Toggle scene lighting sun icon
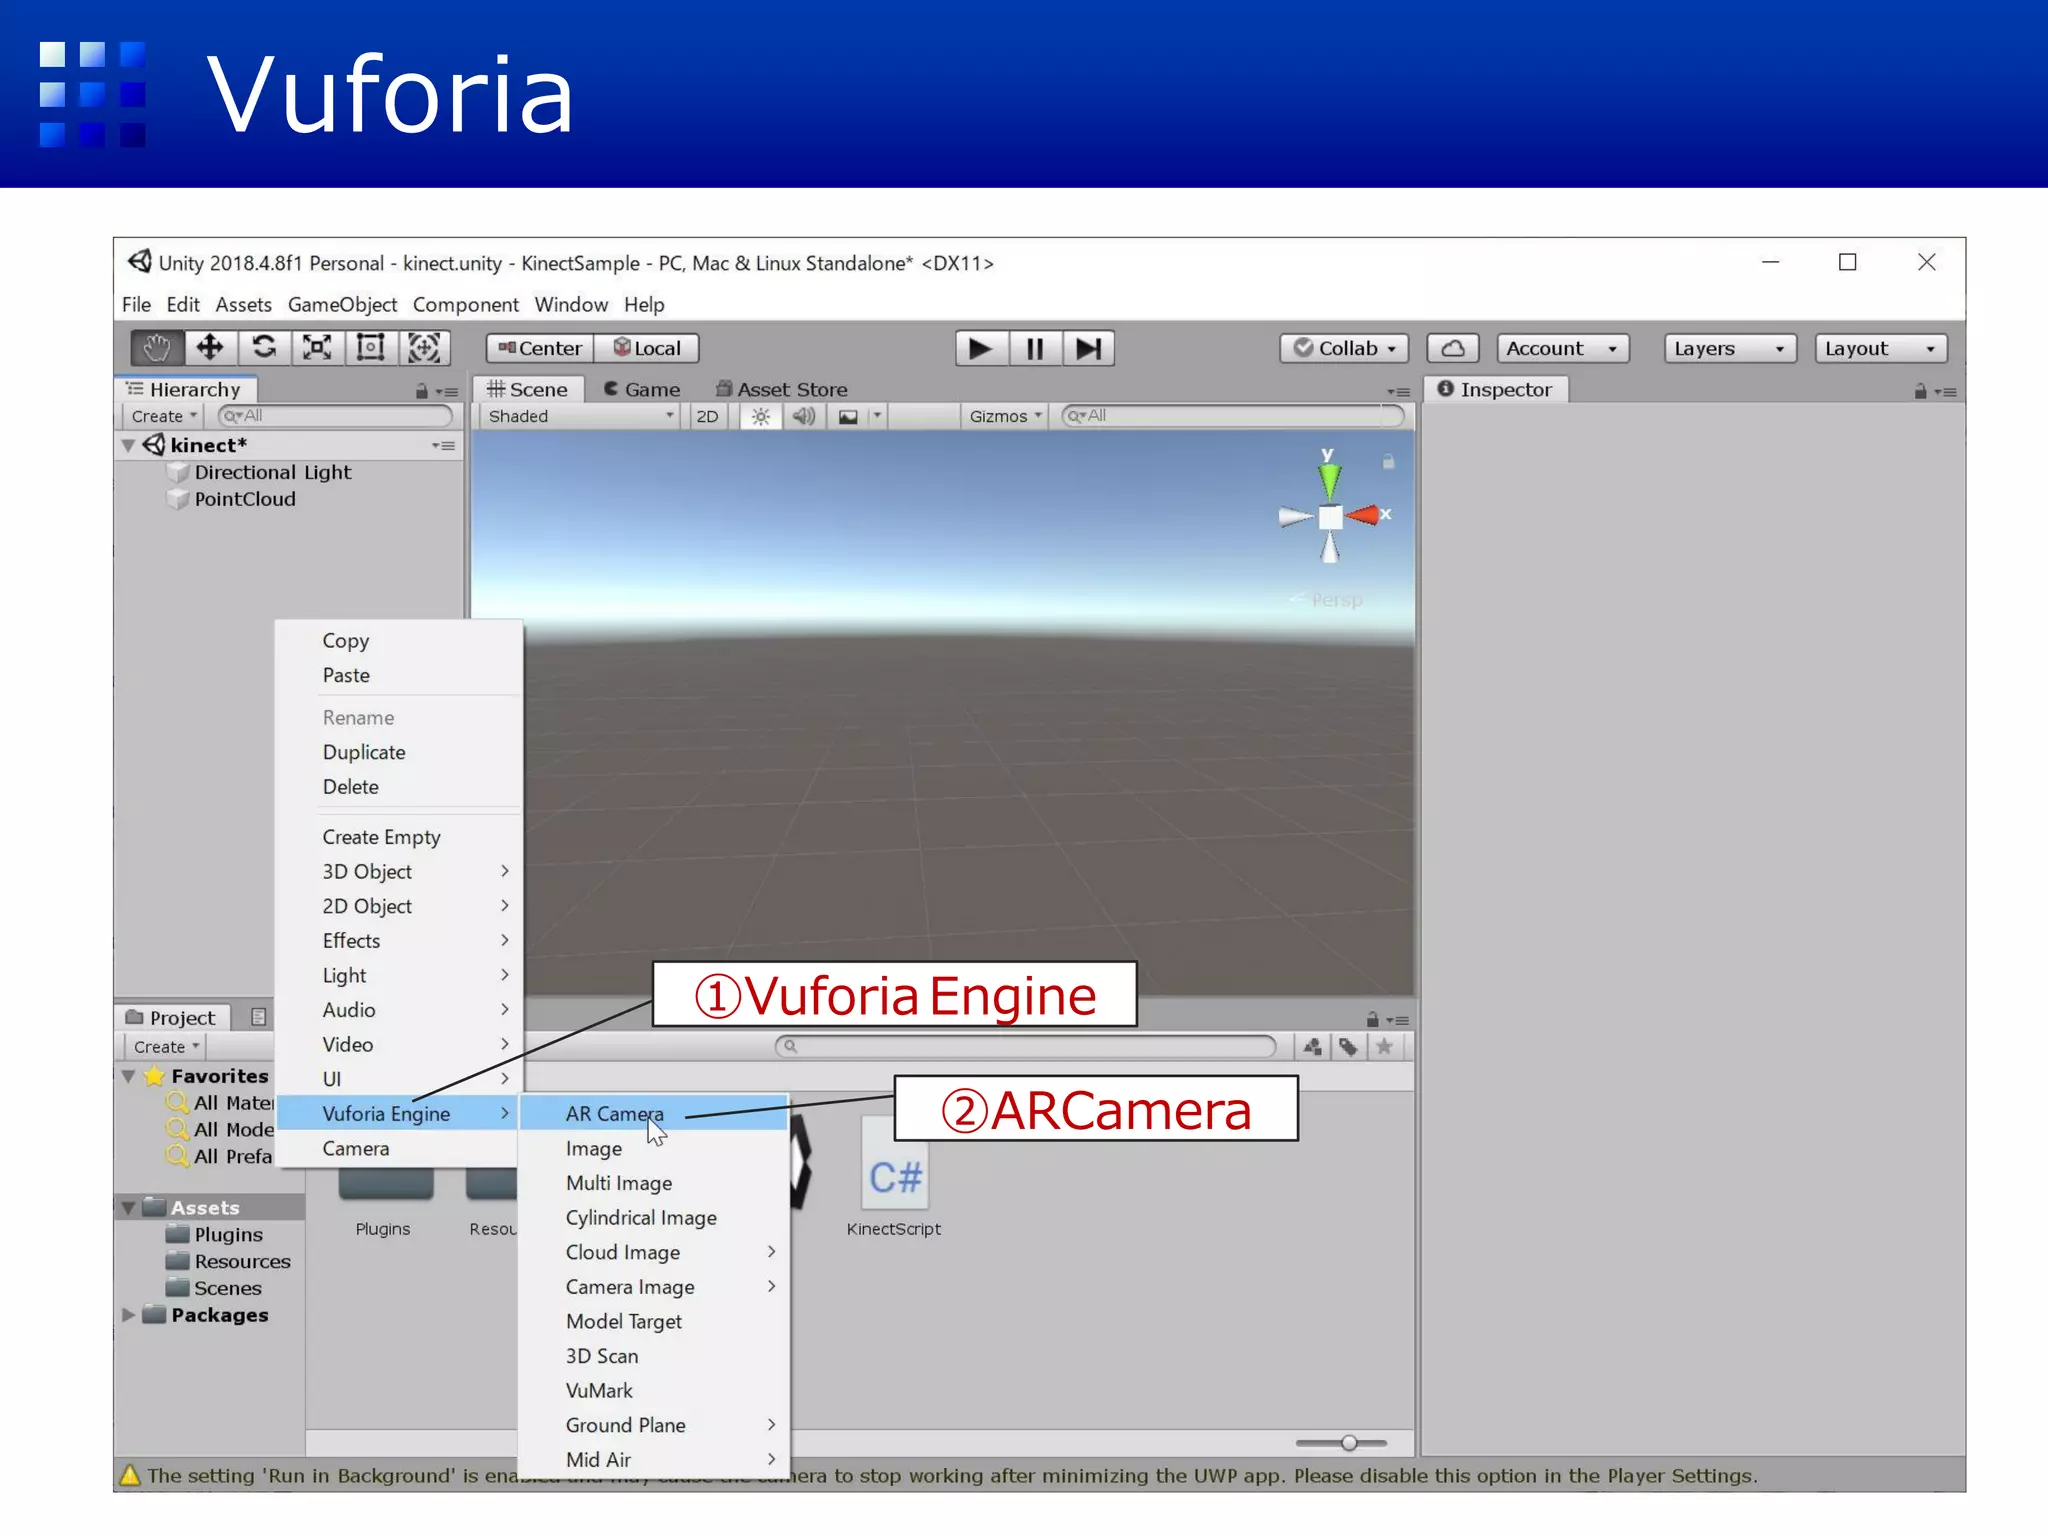2048x1536 pixels. [x=761, y=416]
